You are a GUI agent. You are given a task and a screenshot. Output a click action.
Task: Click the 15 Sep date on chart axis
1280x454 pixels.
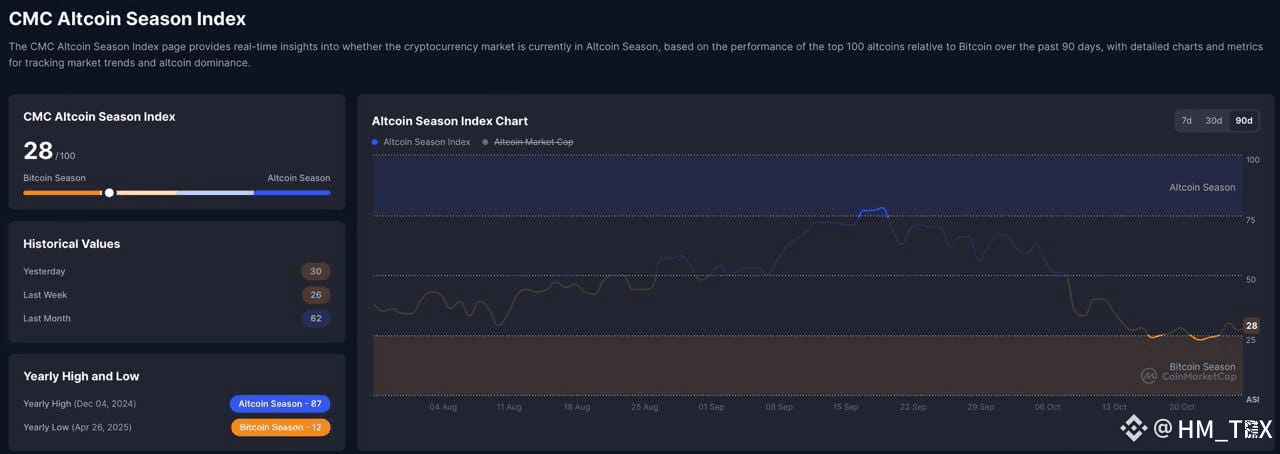click(845, 407)
